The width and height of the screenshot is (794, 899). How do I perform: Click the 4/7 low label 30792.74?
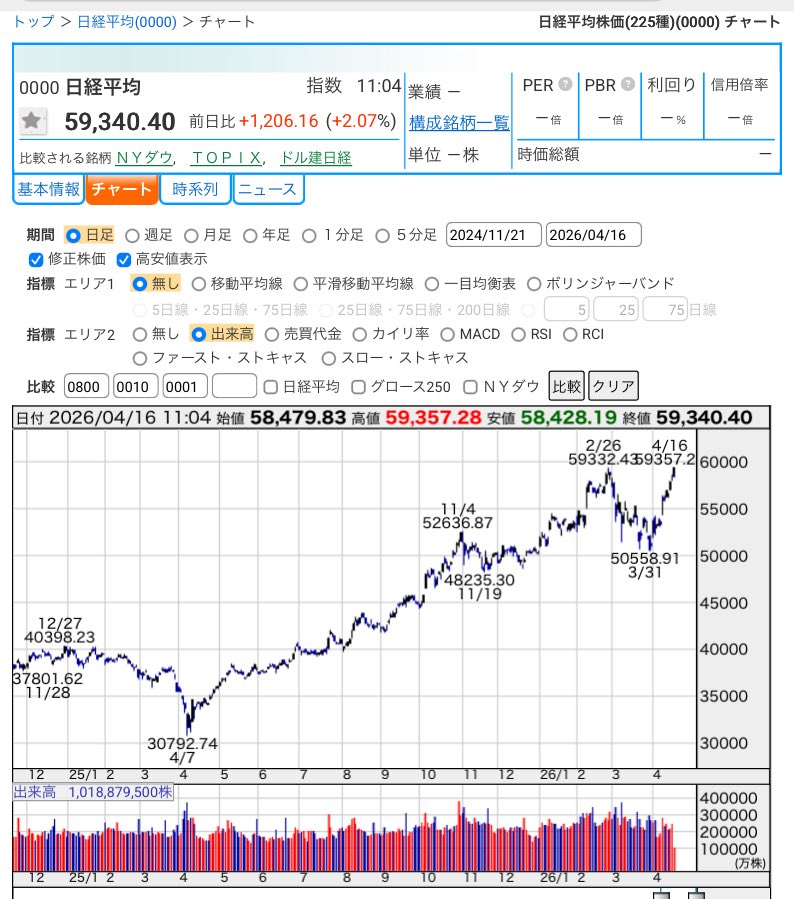click(182, 744)
